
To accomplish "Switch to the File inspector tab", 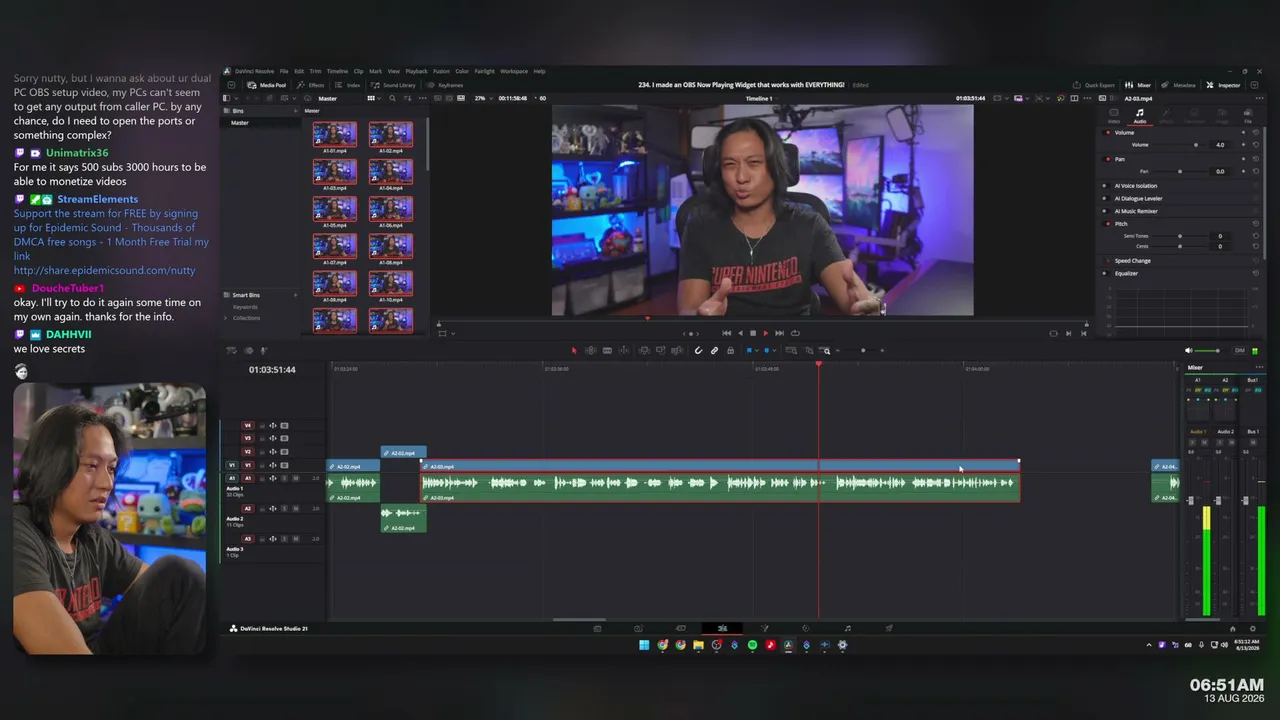I will coord(1248,116).
